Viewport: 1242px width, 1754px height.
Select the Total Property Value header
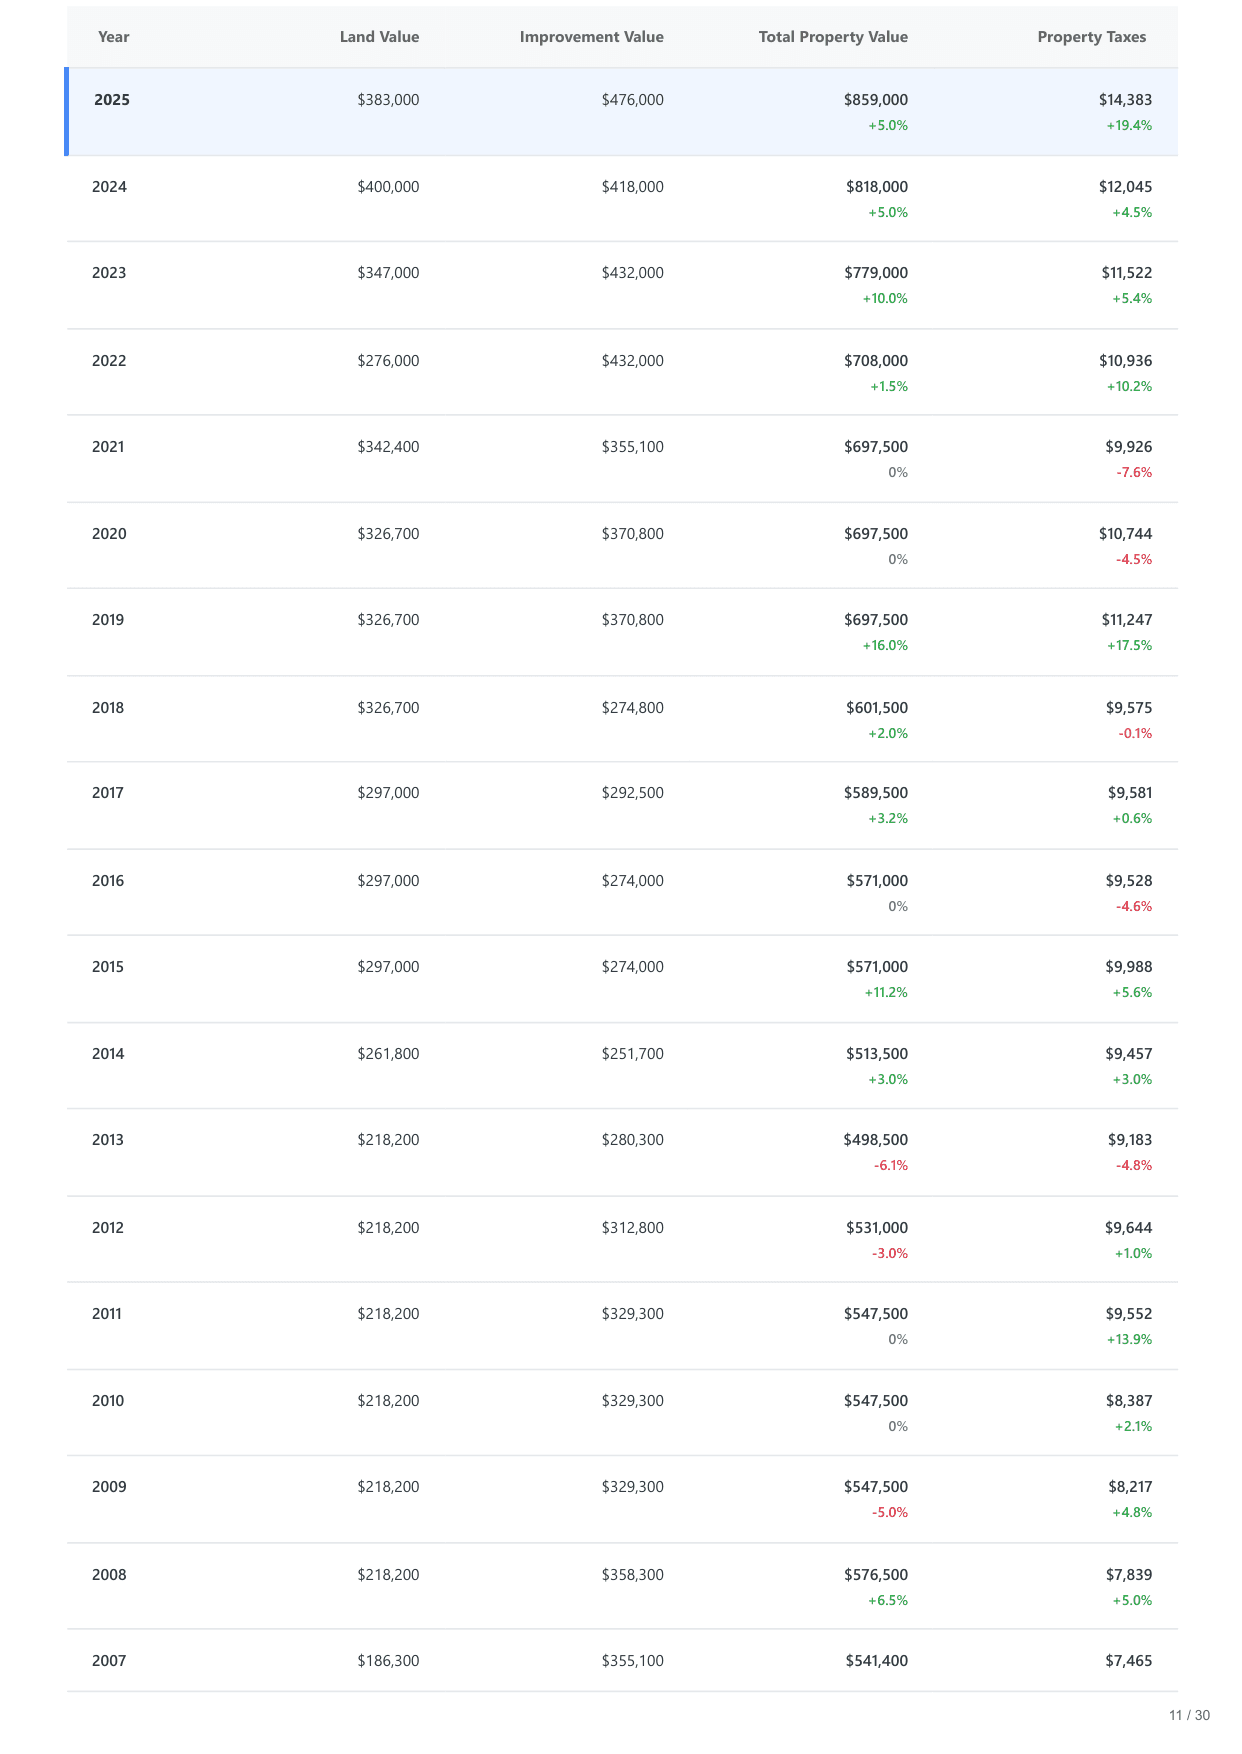coord(833,37)
